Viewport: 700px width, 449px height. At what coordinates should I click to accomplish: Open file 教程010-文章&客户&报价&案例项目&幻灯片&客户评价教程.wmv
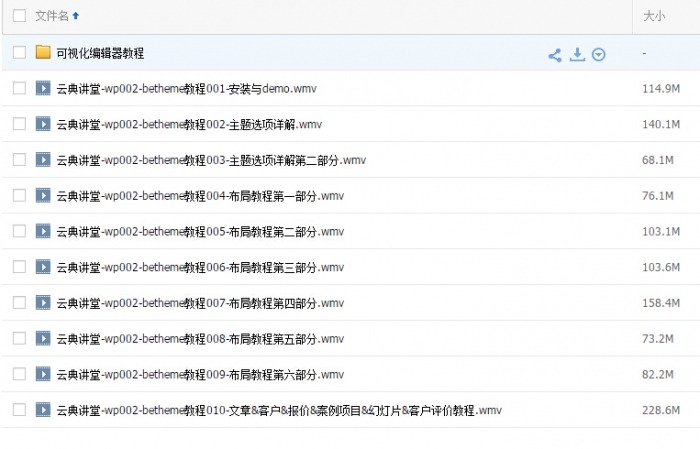tap(279, 410)
